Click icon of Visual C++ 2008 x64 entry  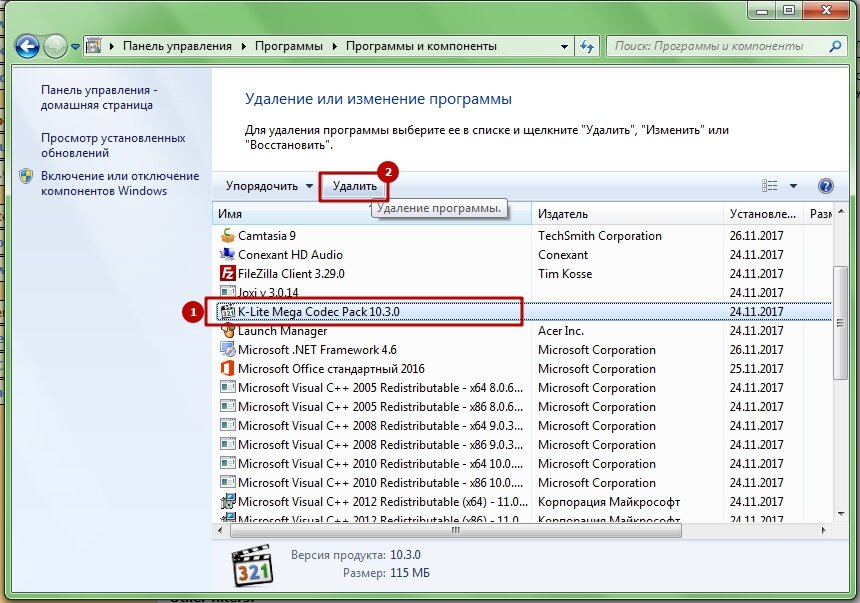click(228, 425)
